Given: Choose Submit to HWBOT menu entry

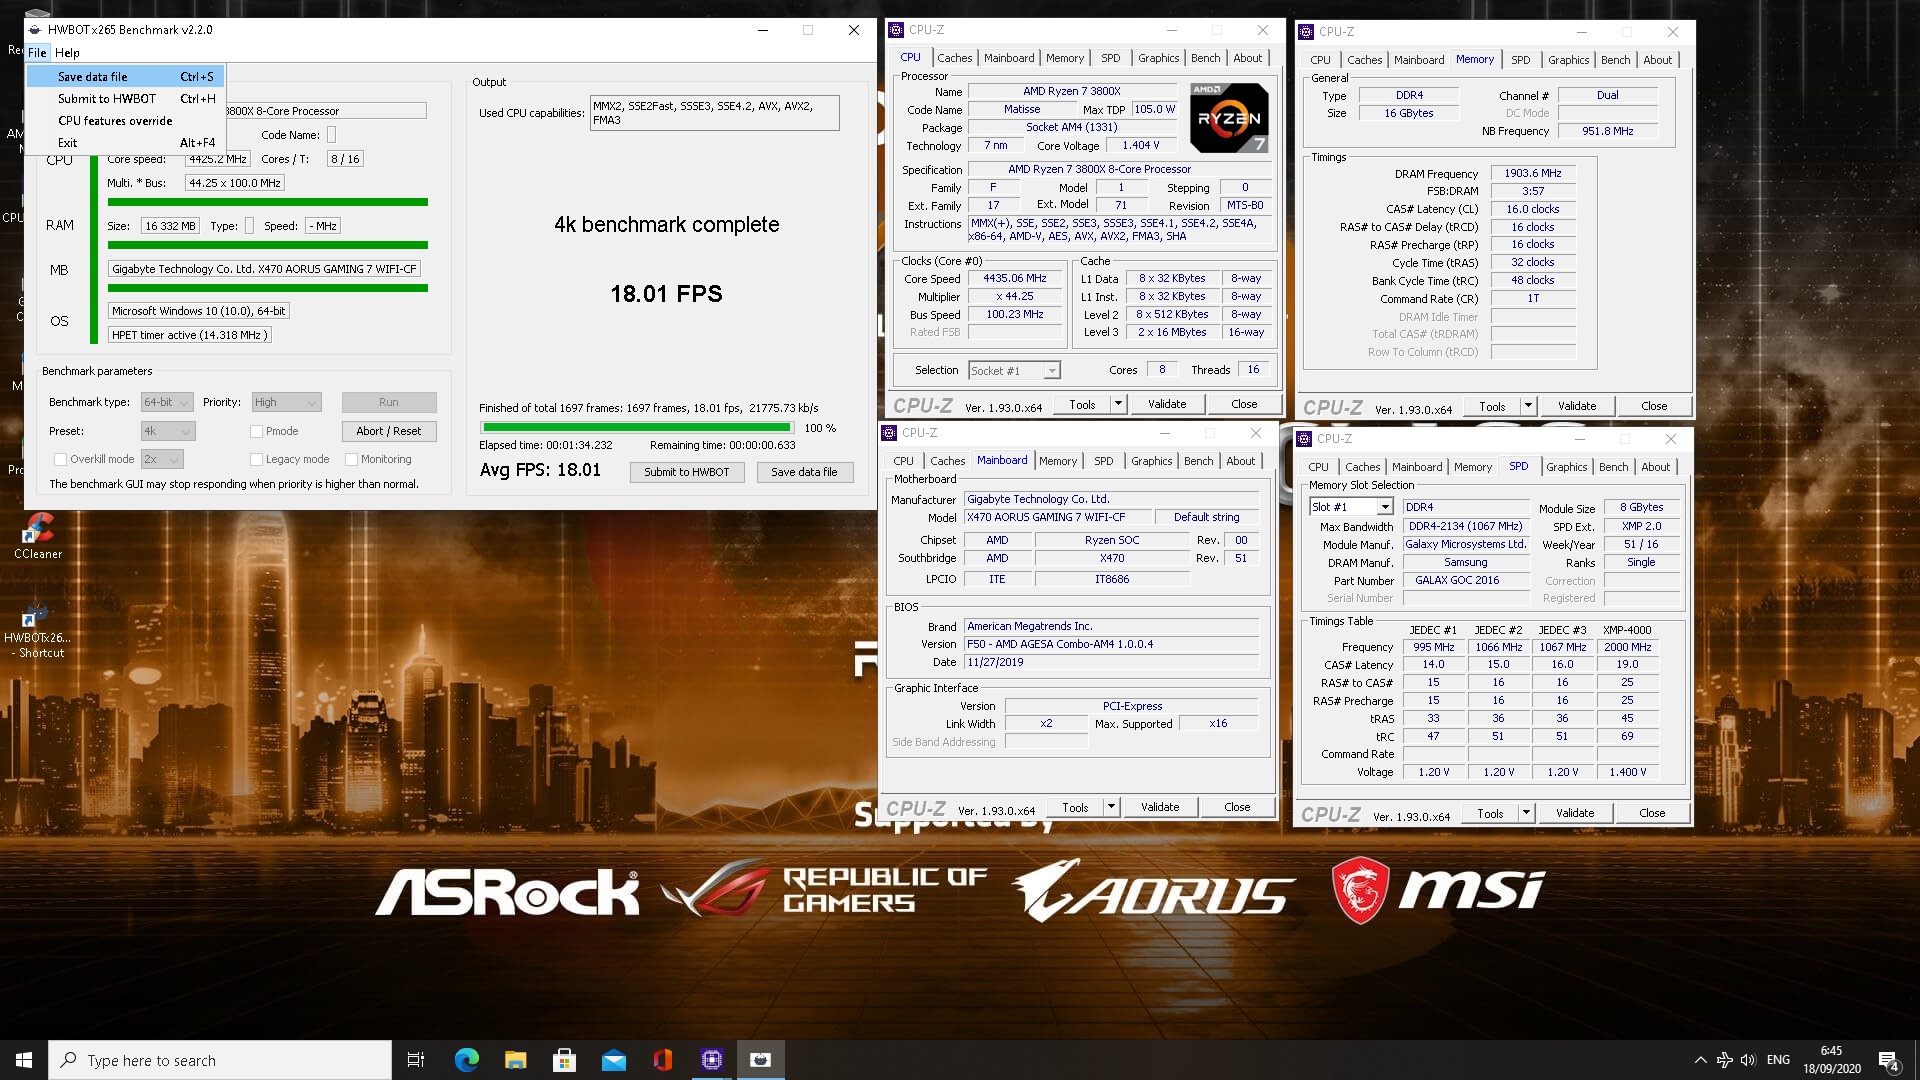Looking at the screenshot, I should click(125, 98).
